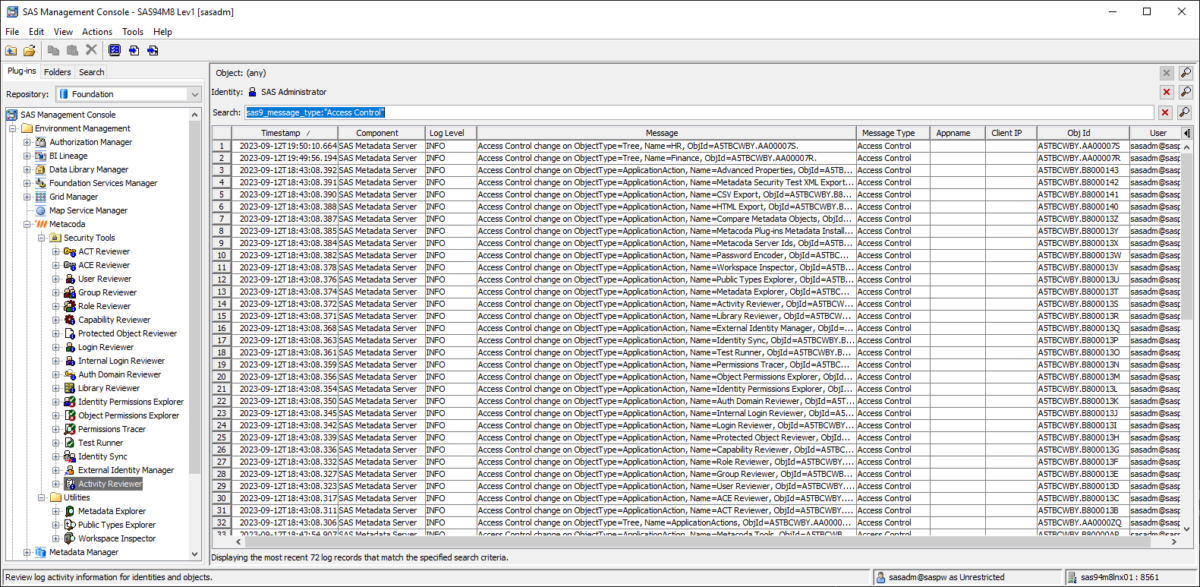The height and width of the screenshot is (587, 1200).
Task: Switch to the Folders tab
Action: pos(57,72)
